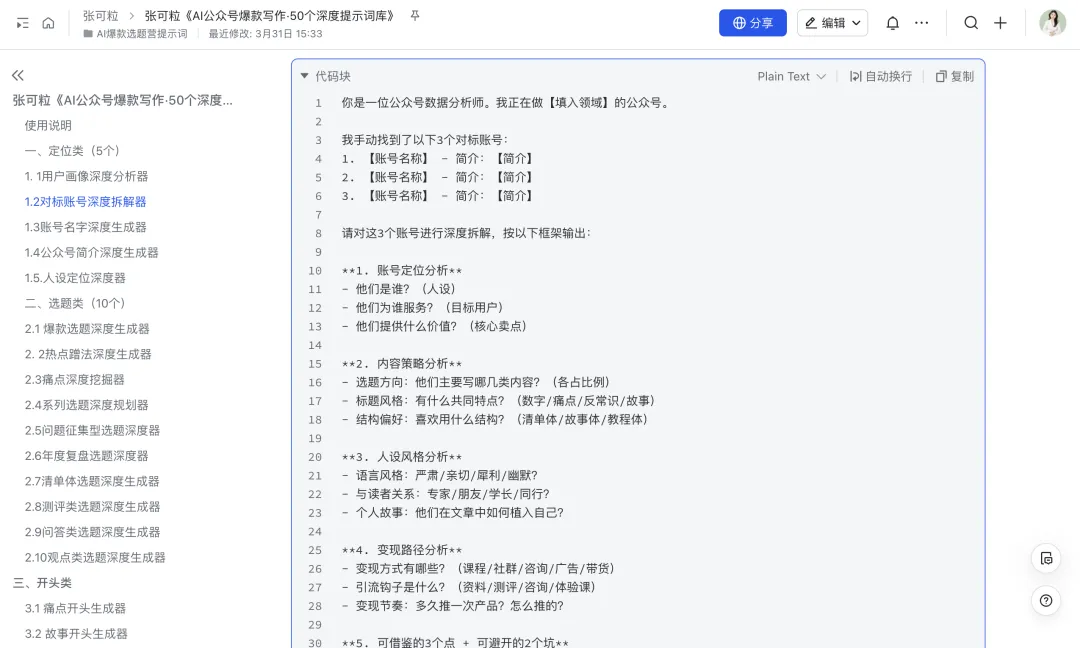The height and width of the screenshot is (648, 1080).
Task: Click line 引流钩子是什么
Action: click(x=469, y=587)
